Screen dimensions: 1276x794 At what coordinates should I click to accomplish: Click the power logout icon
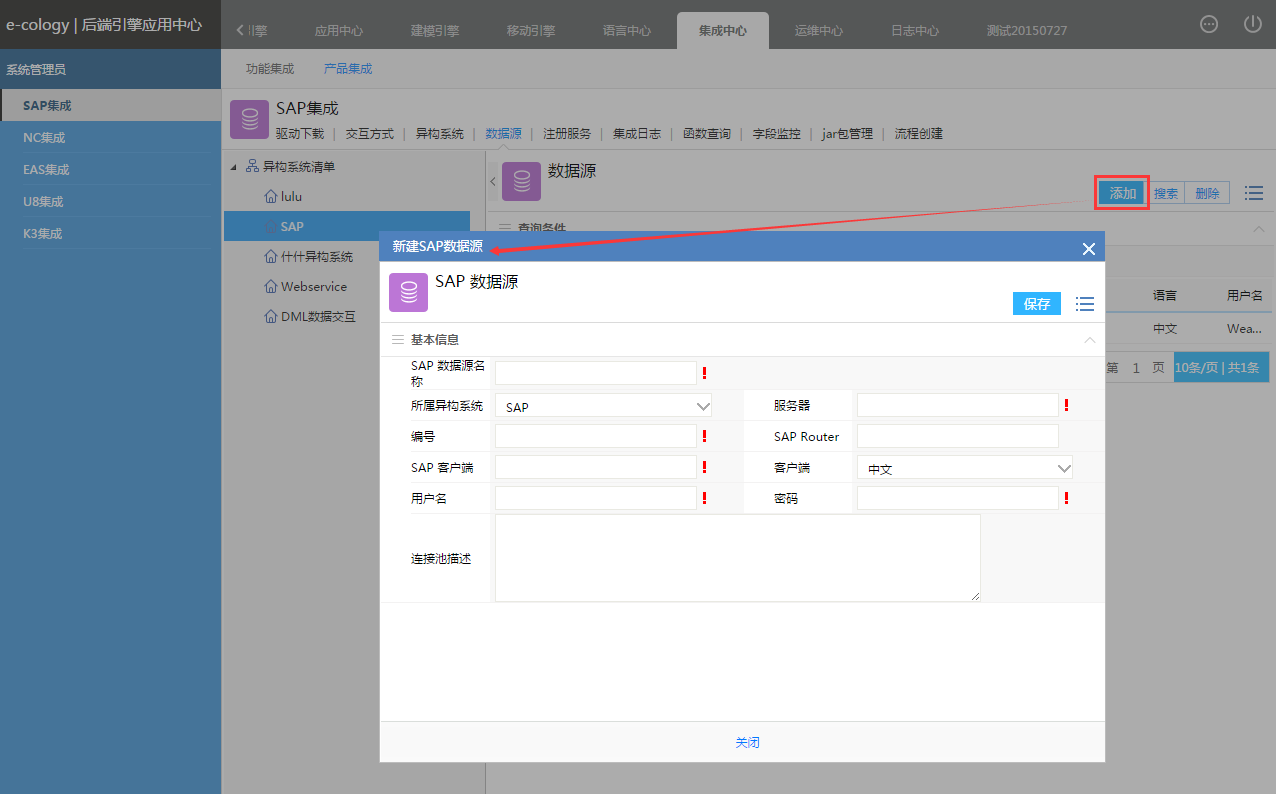point(1252,24)
